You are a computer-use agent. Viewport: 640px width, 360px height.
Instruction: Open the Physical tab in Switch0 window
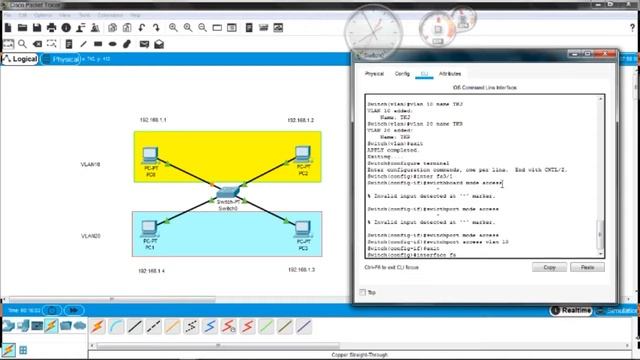(374, 74)
